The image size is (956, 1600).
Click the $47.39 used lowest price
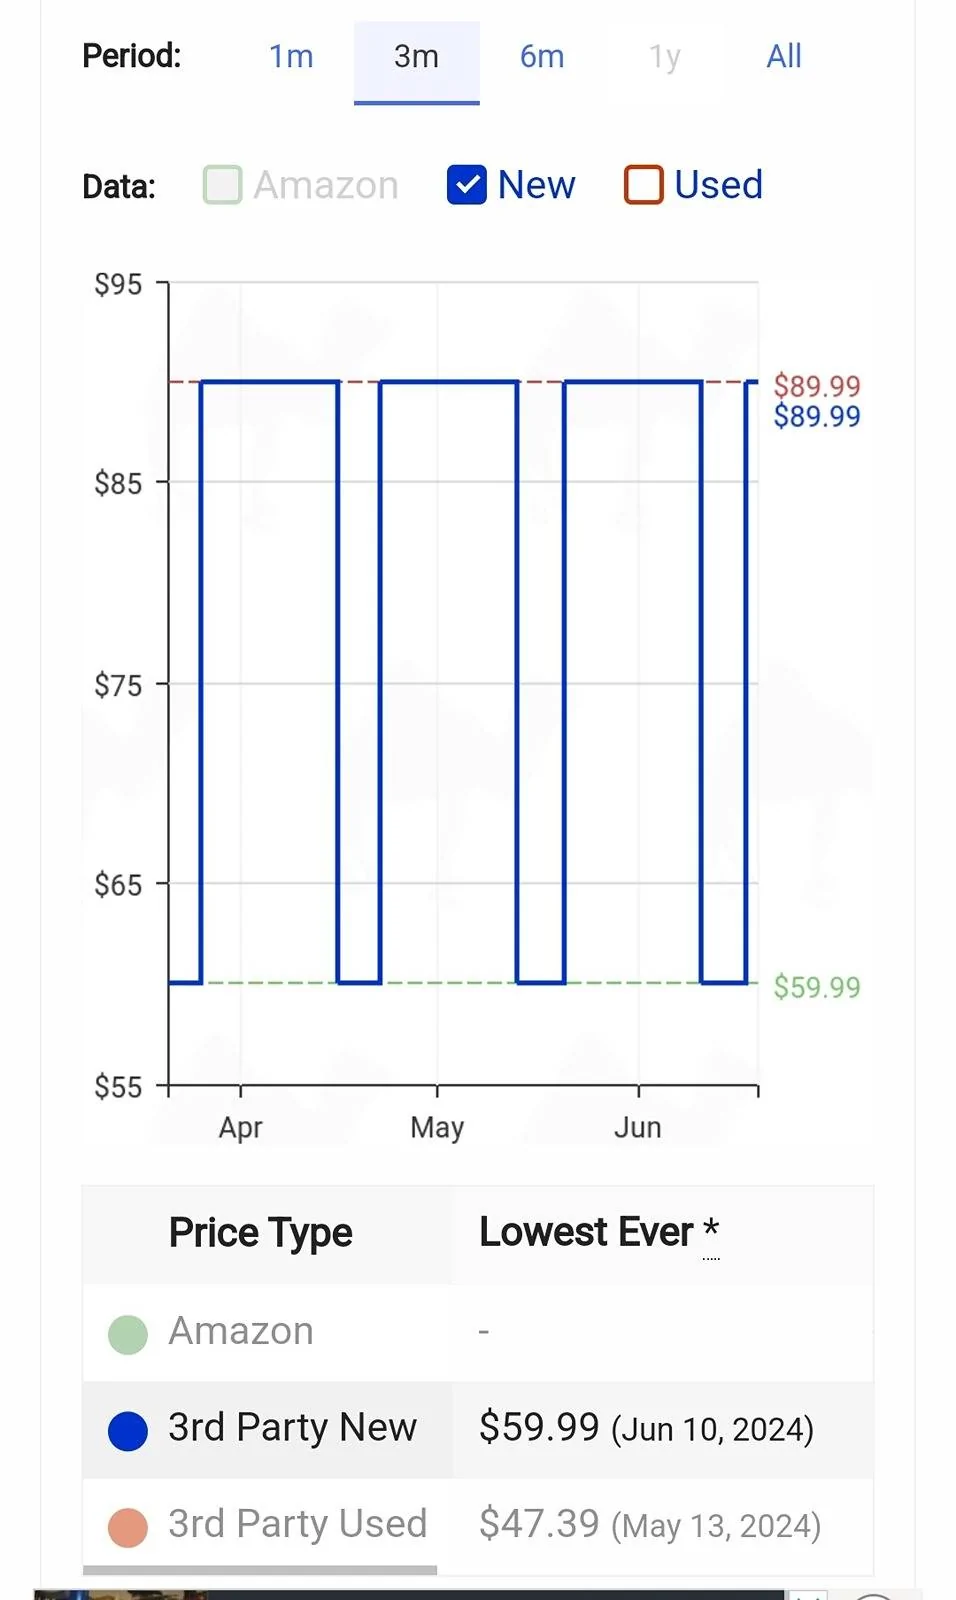[539, 1524]
